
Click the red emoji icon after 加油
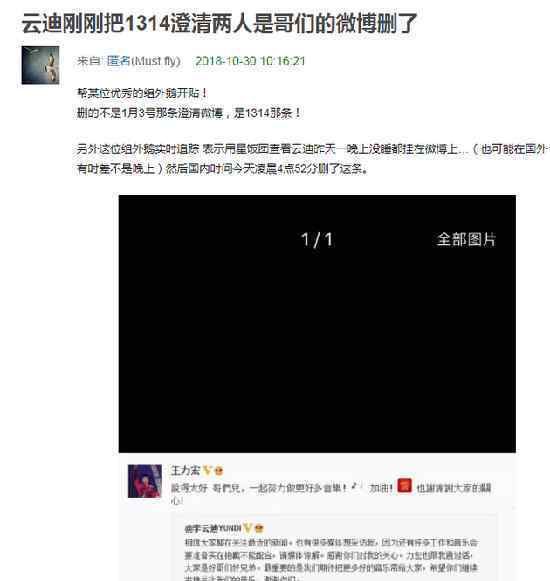(404, 485)
